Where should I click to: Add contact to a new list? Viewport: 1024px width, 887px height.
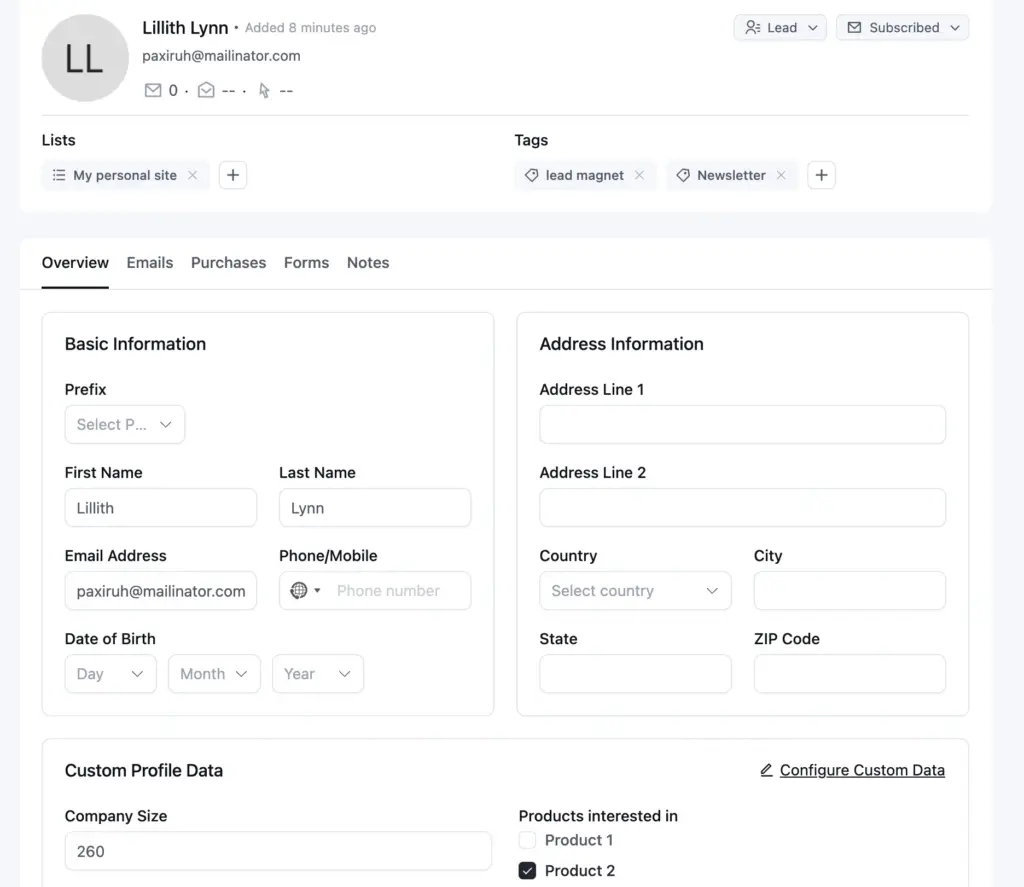232,175
